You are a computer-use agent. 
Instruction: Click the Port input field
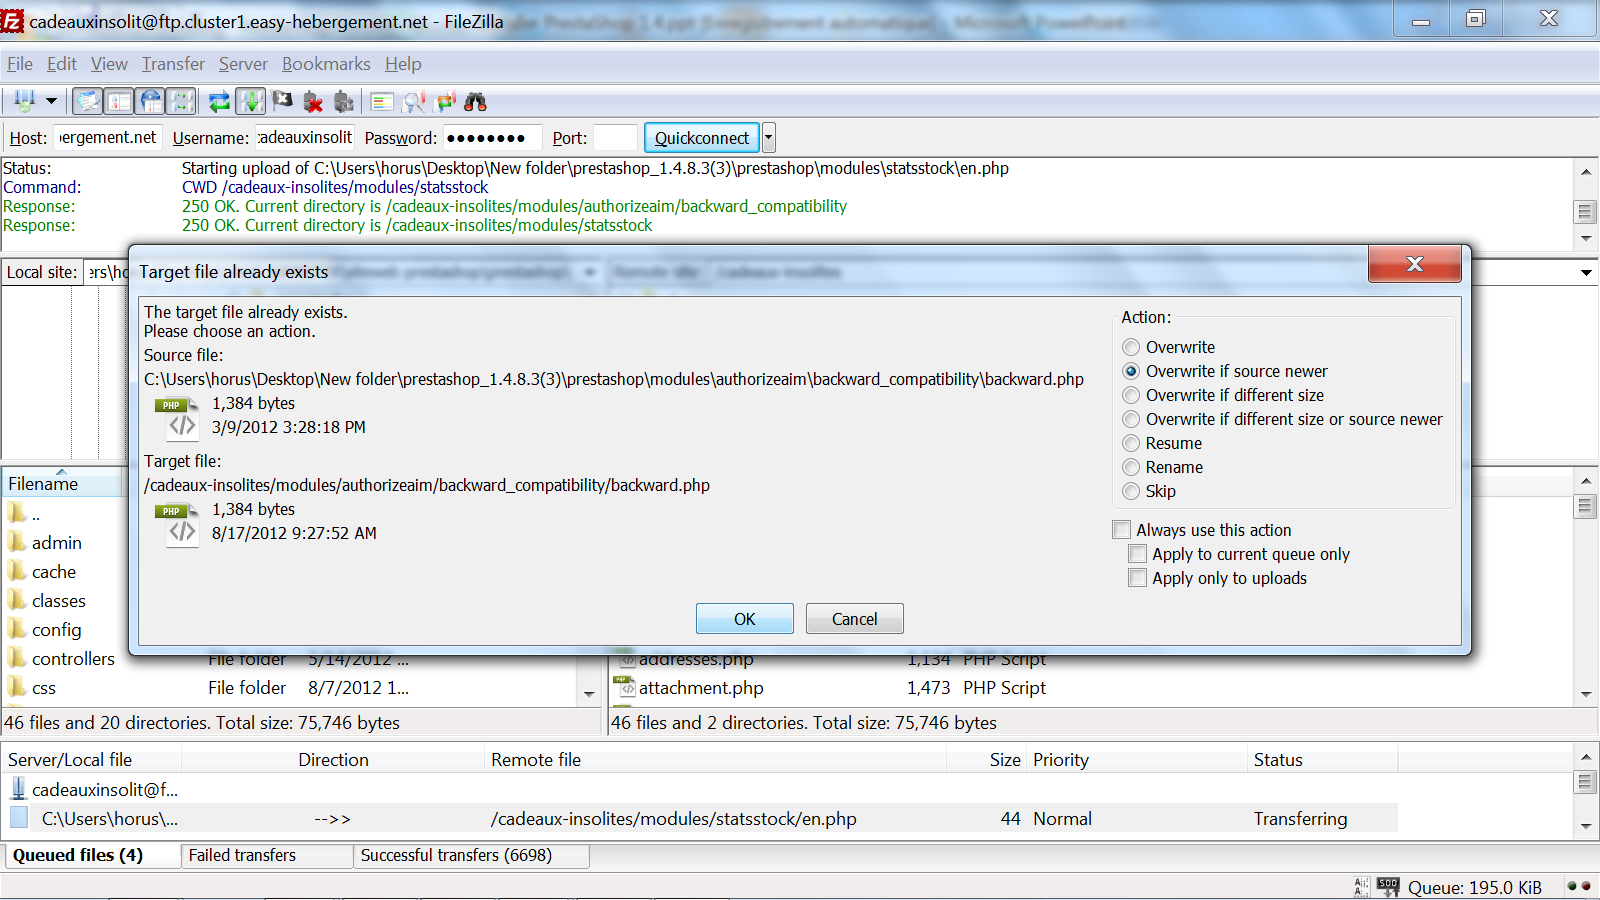coord(615,138)
